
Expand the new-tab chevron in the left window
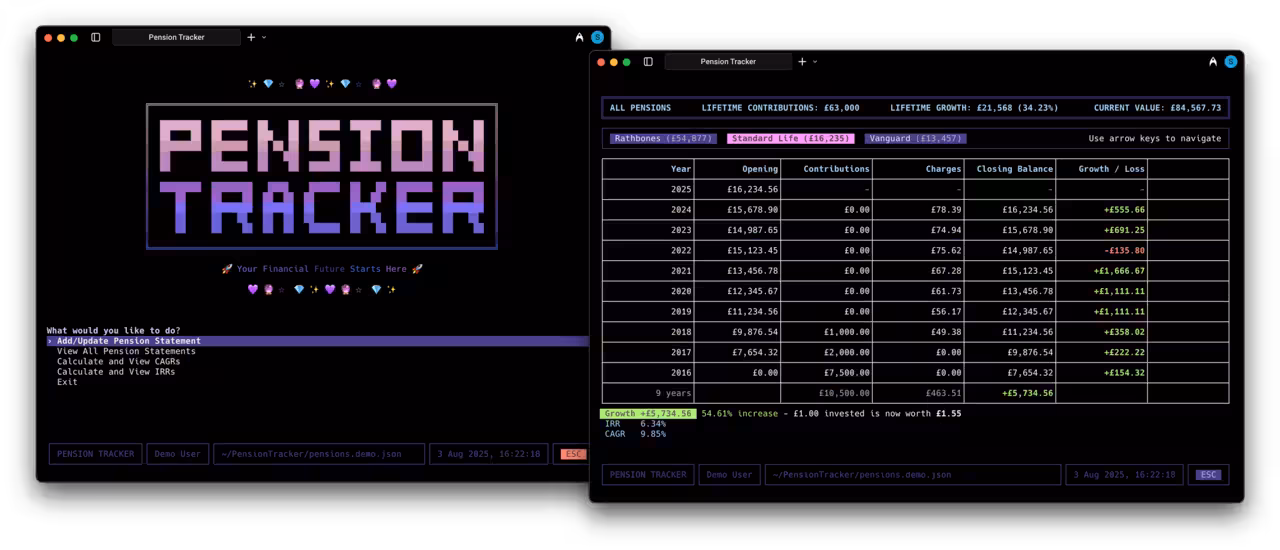[264, 37]
